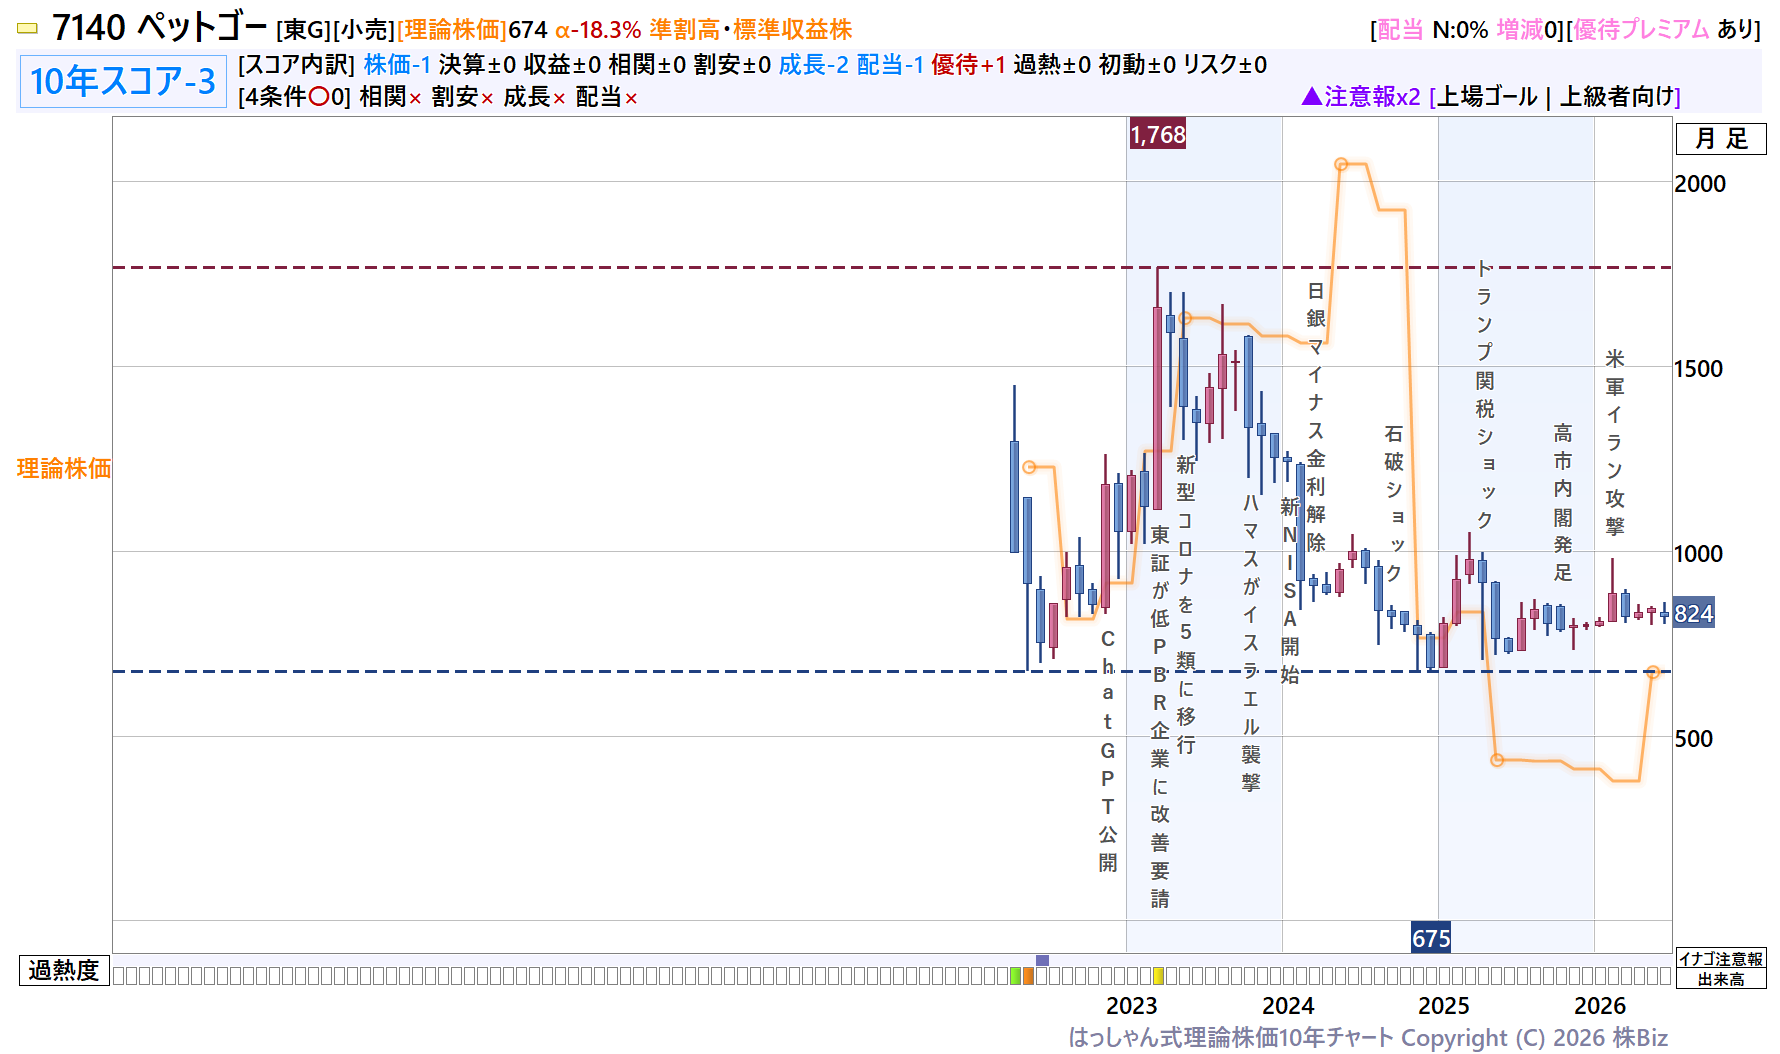Click the ChatGPT公開 event annotation
Screen dimensions: 1780x1054
tap(1108, 750)
